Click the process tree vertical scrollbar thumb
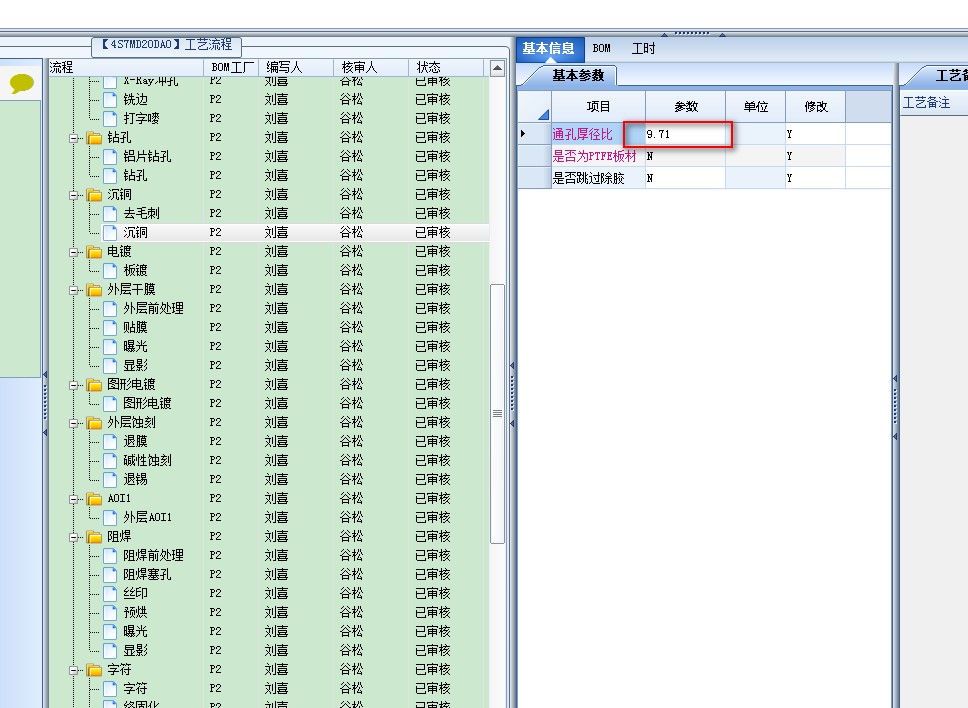The height and width of the screenshot is (708, 968). tap(498, 414)
